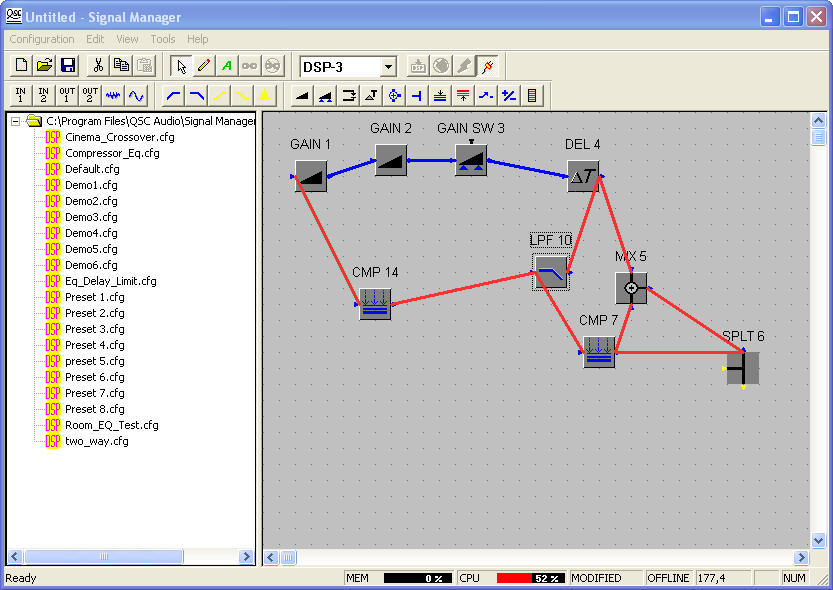Select two_way.cfg in the file tree
The width and height of the screenshot is (833, 590).
point(97,441)
